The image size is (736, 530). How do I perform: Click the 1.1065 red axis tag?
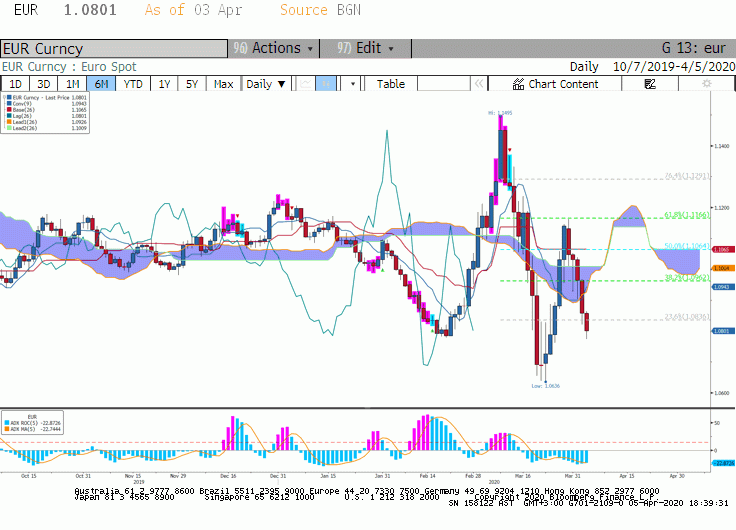[723, 249]
